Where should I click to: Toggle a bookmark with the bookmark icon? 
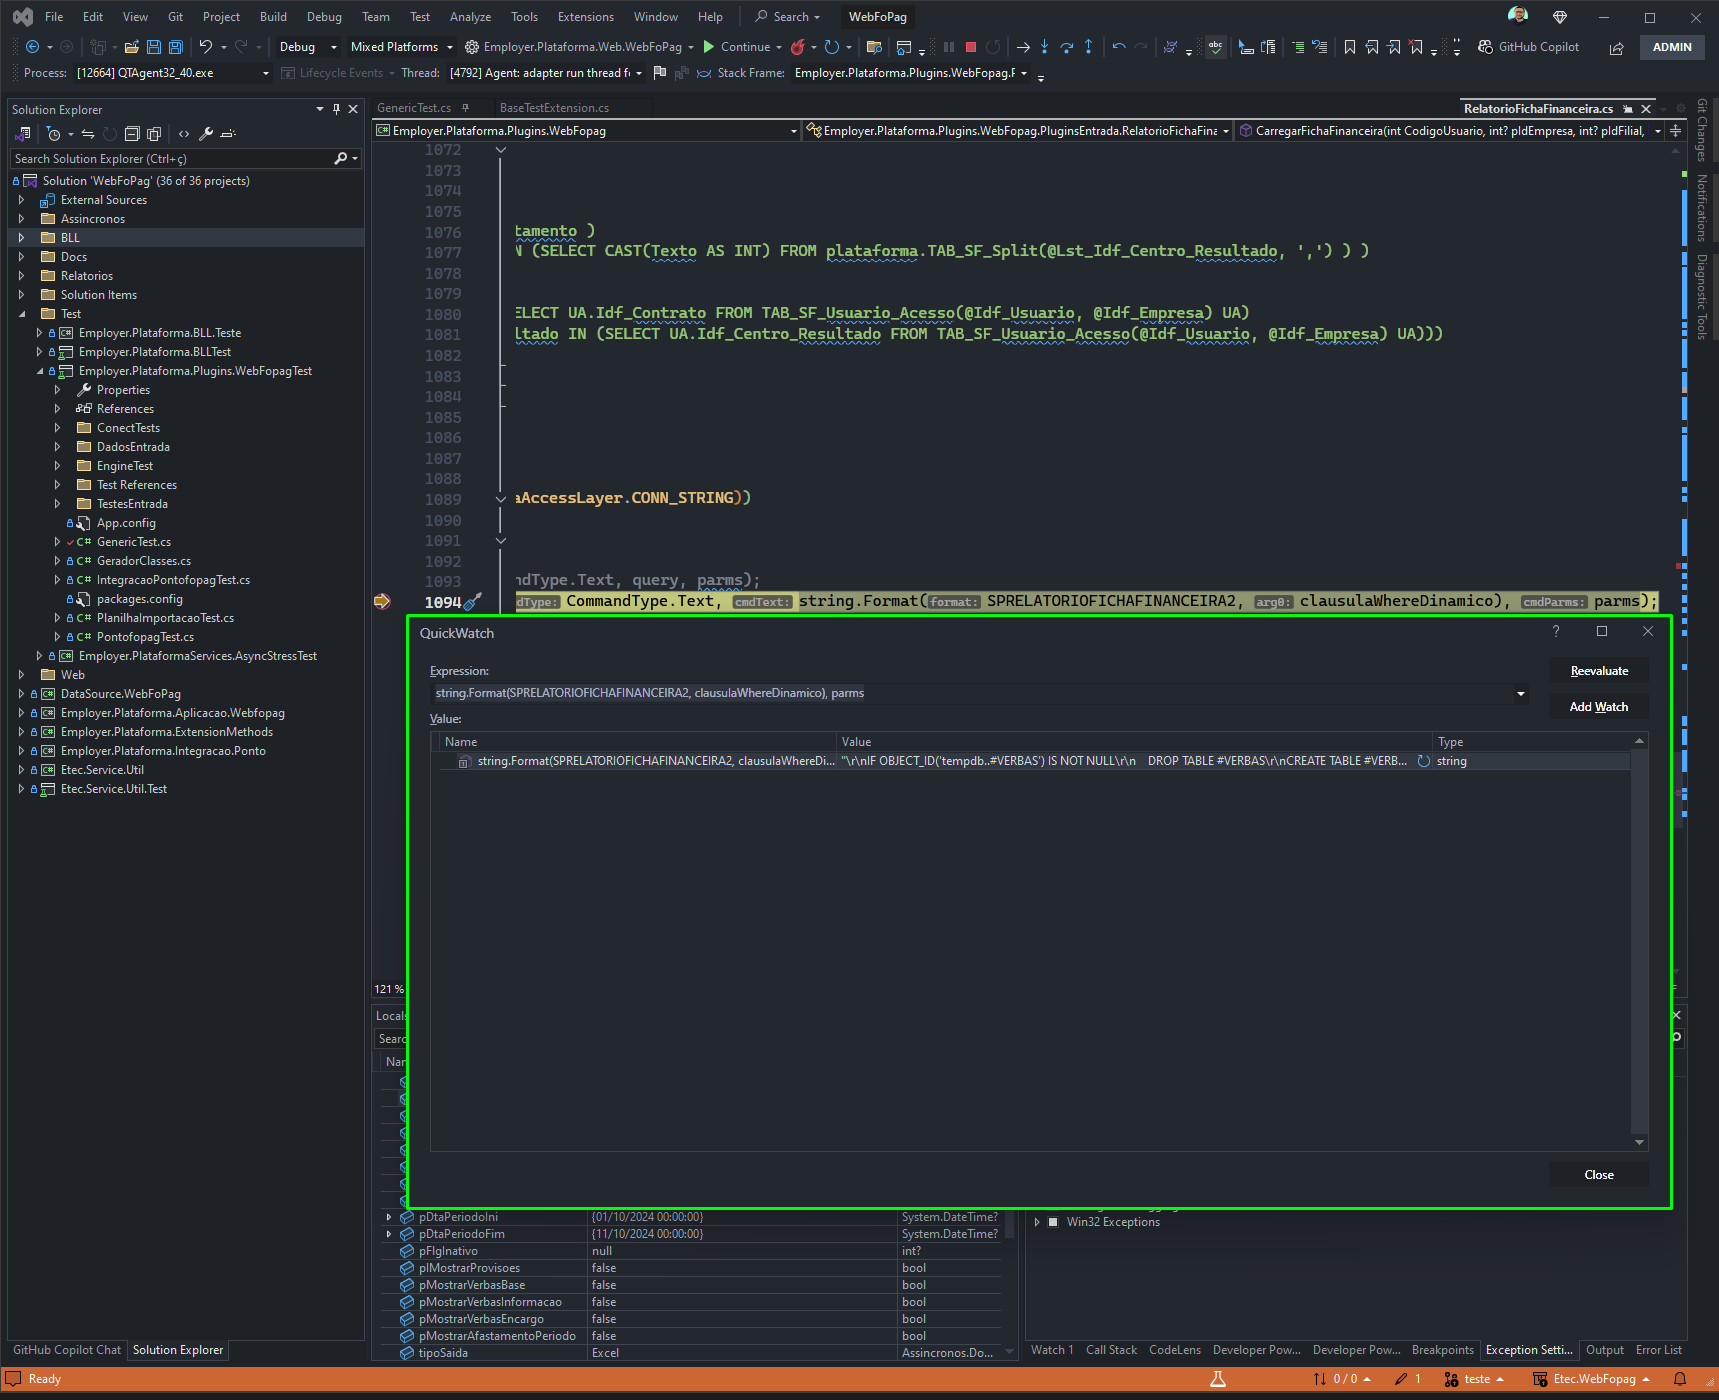click(x=1349, y=47)
